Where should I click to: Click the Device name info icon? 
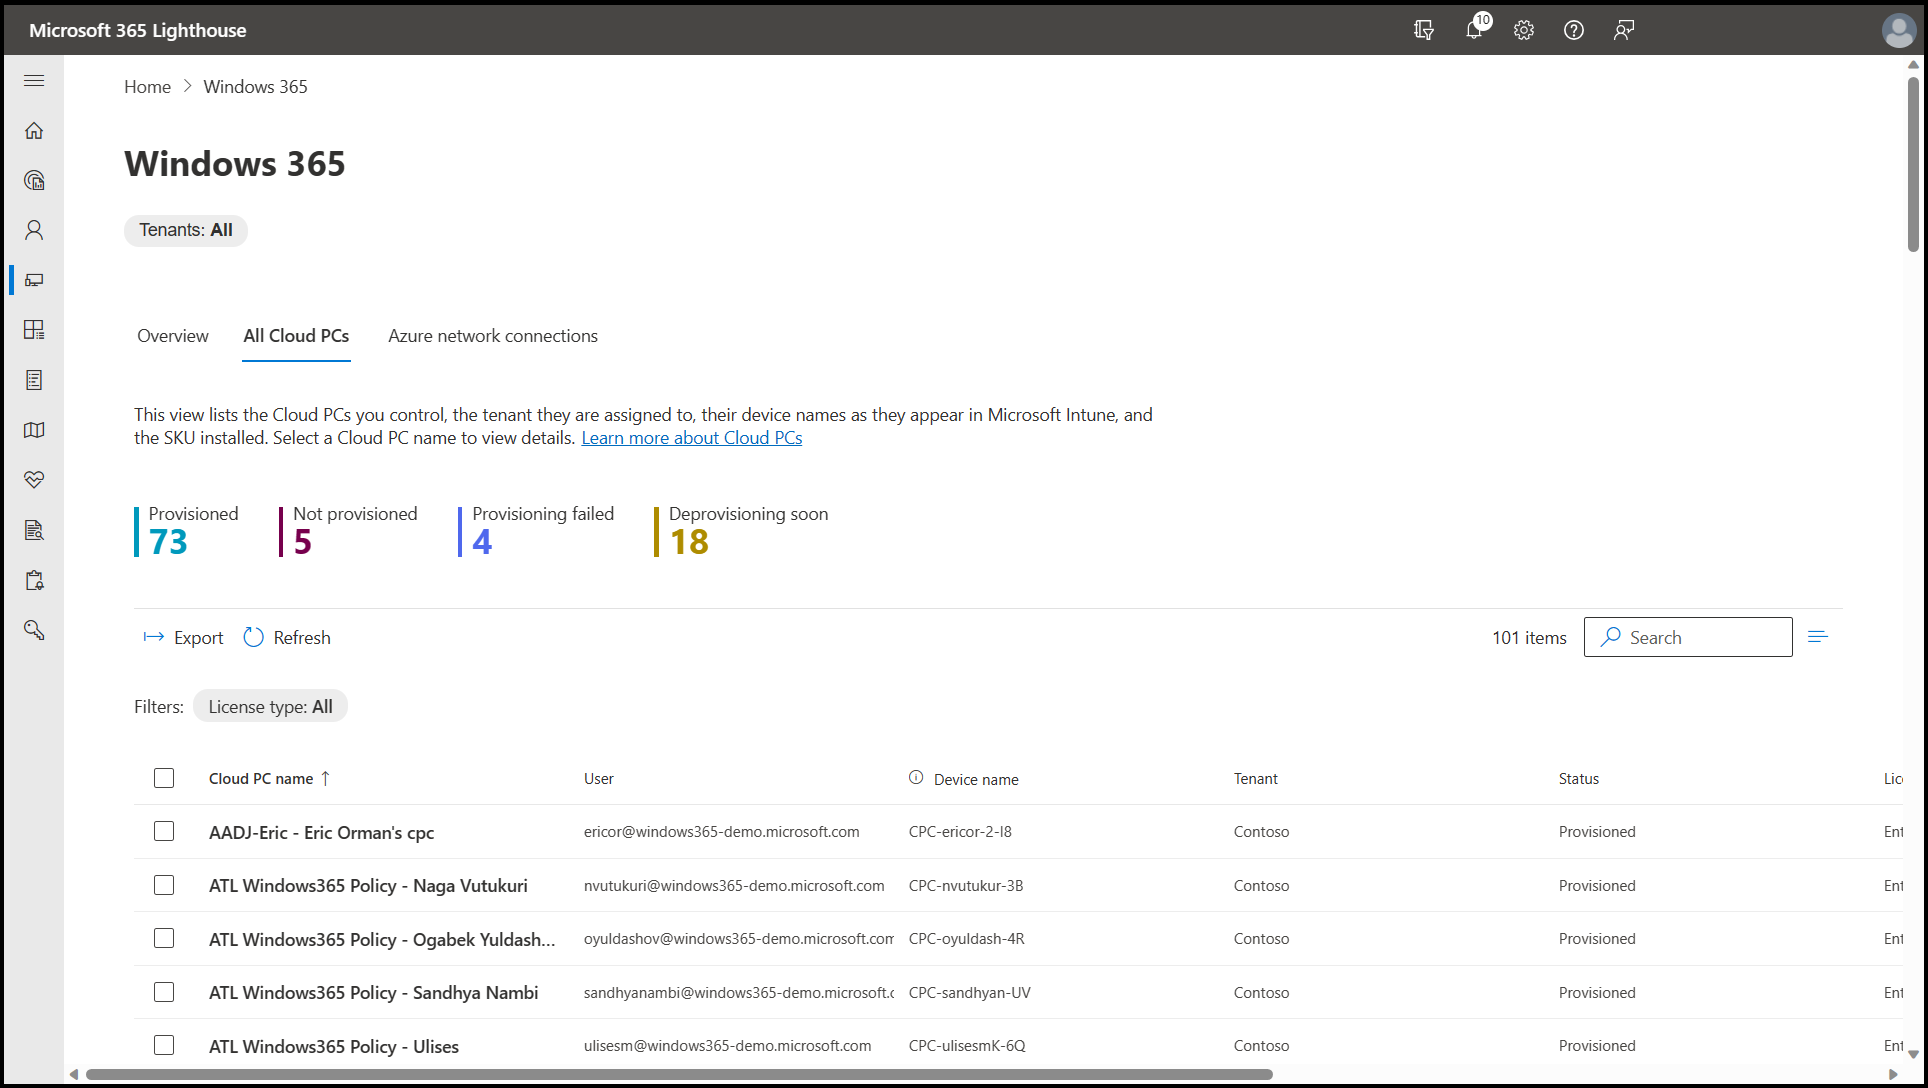click(x=916, y=778)
